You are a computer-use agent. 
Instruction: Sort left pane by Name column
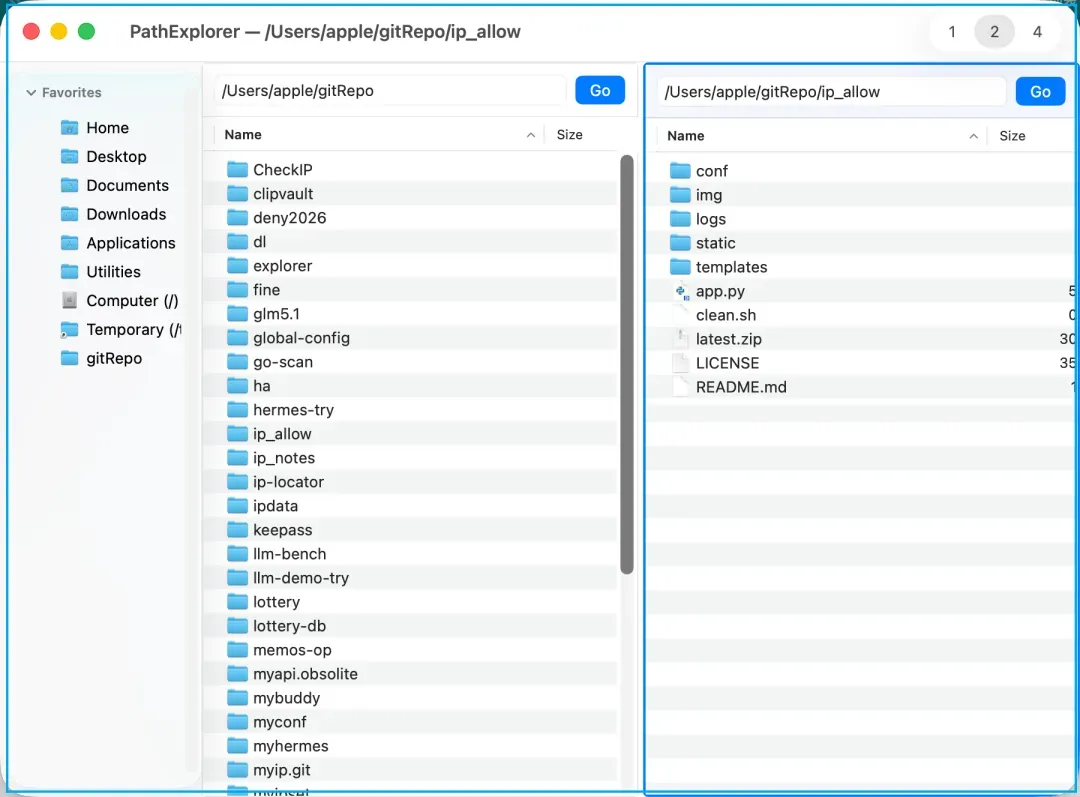coord(379,134)
